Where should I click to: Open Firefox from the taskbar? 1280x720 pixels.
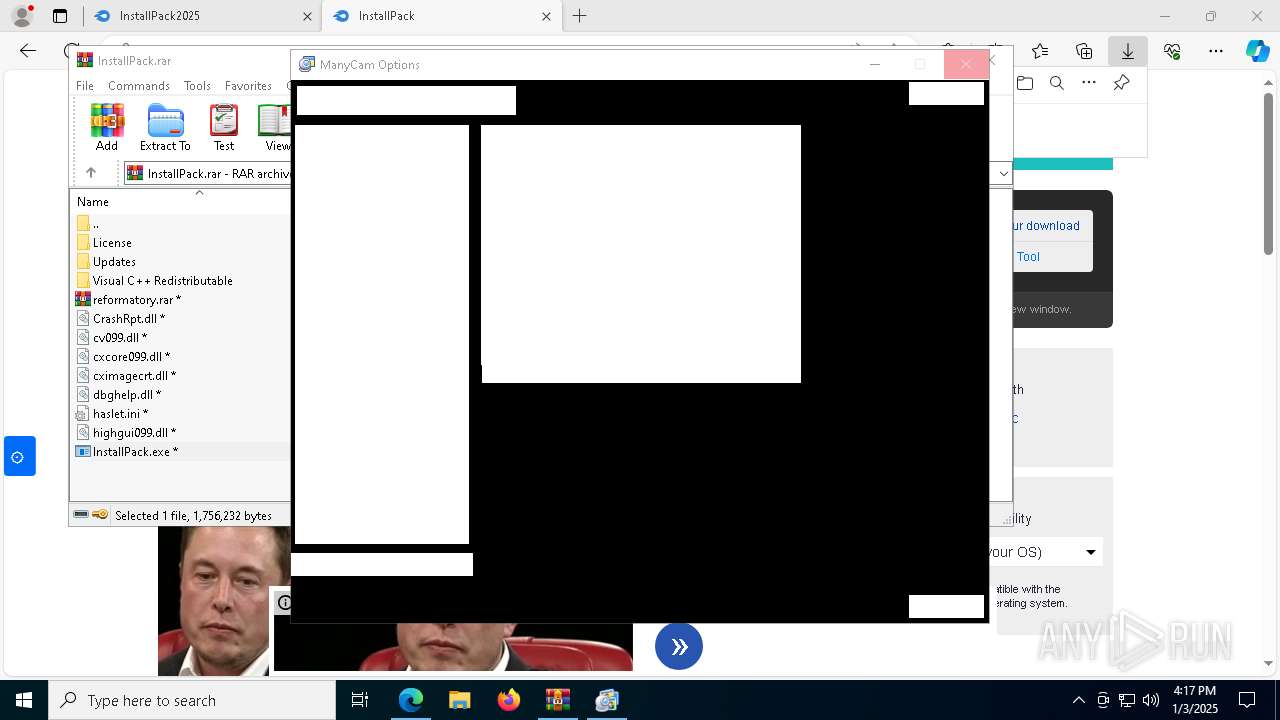tap(509, 700)
